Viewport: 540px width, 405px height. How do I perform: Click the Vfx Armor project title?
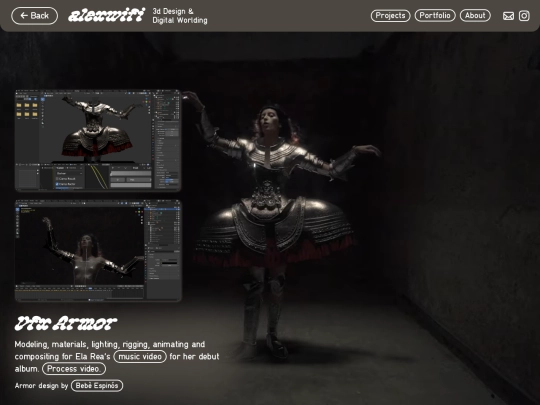65,323
